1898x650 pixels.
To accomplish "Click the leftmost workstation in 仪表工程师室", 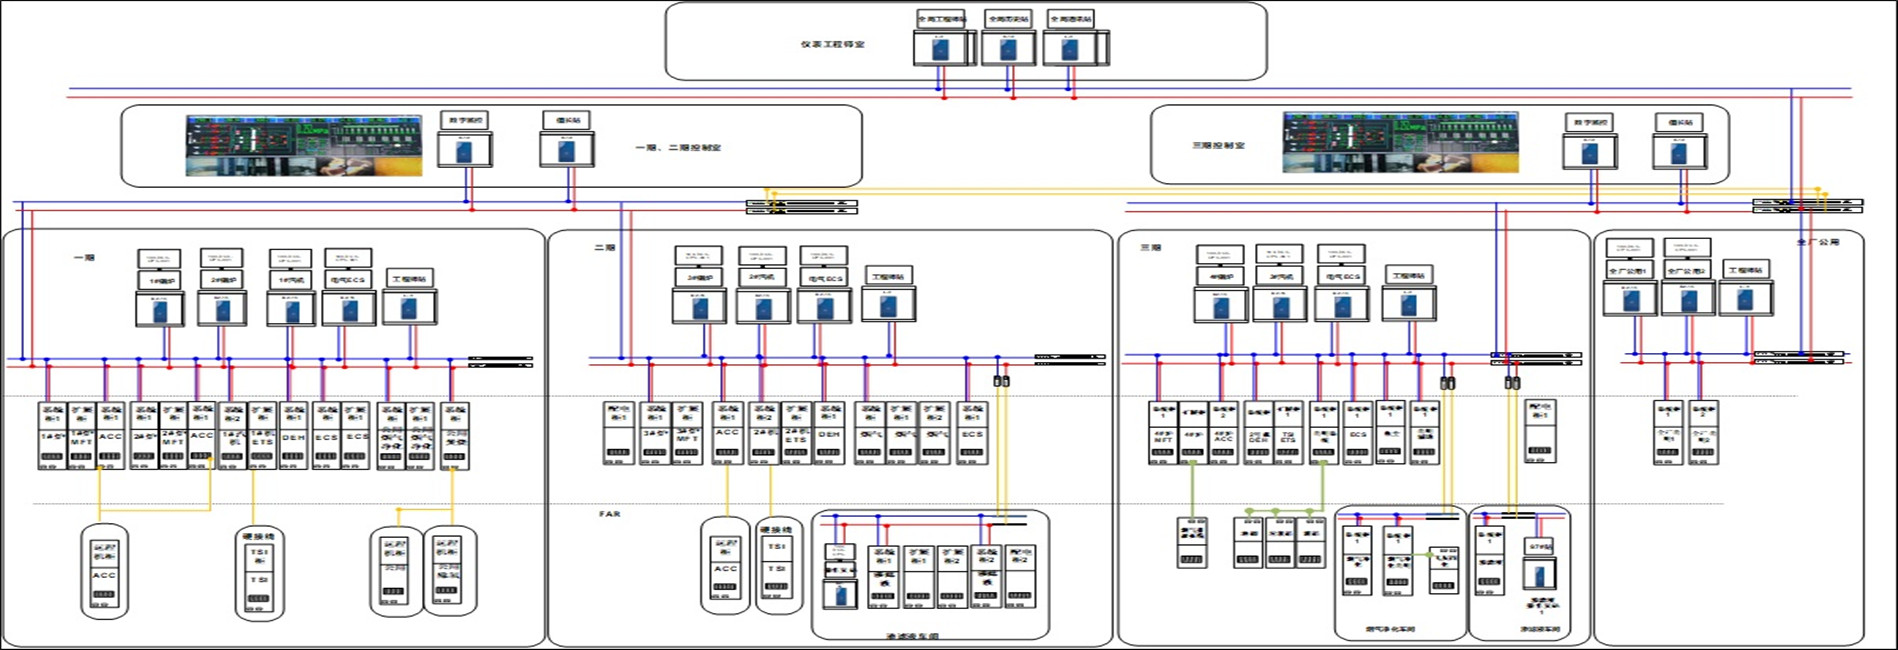I will (x=942, y=48).
